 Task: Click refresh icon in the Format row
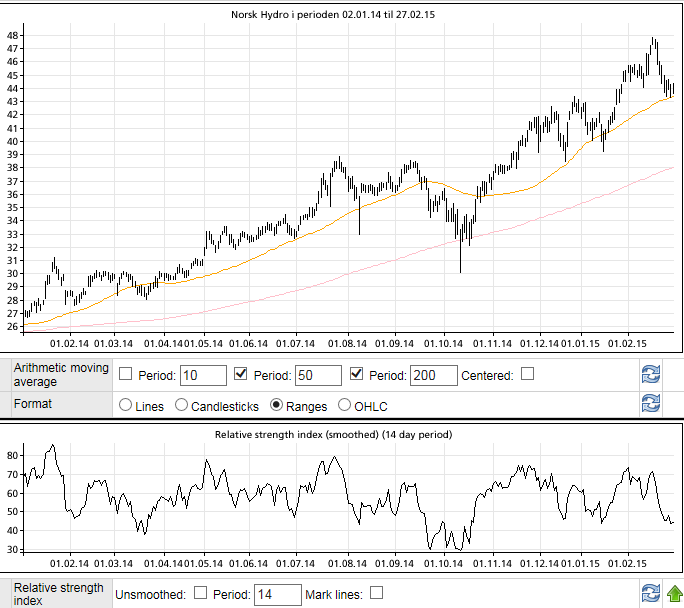pos(651,405)
